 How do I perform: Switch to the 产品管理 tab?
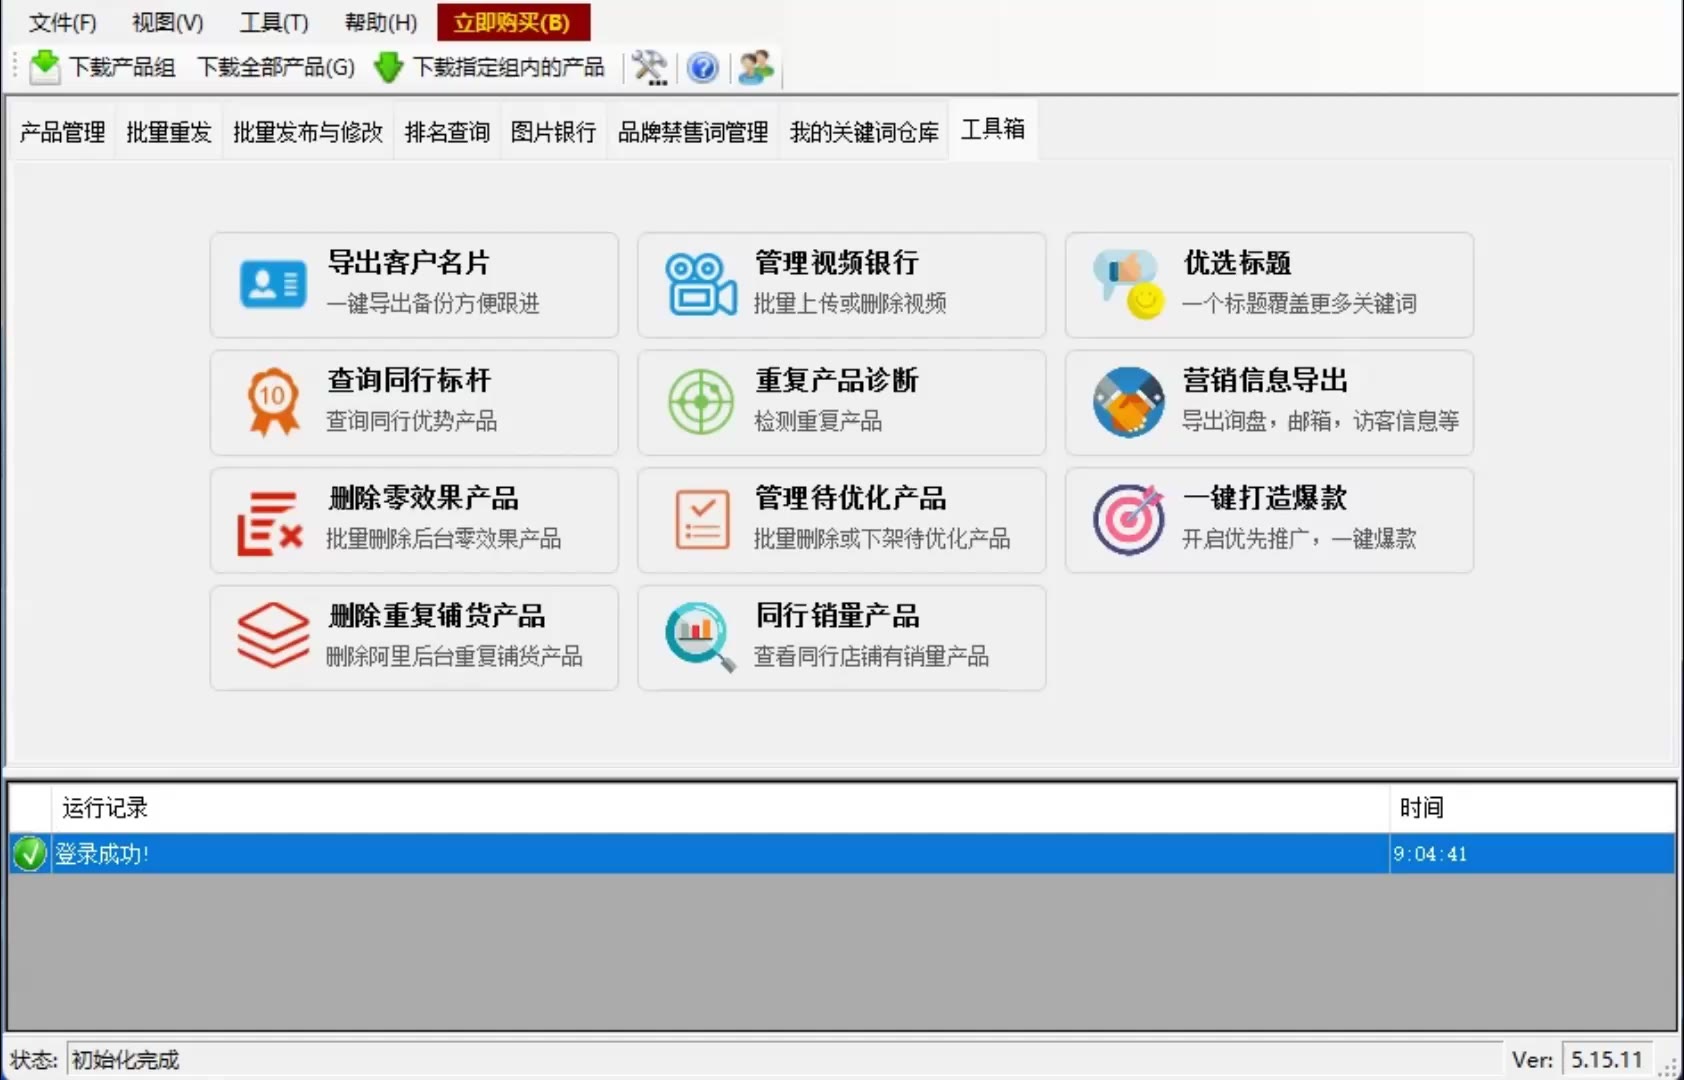62,132
